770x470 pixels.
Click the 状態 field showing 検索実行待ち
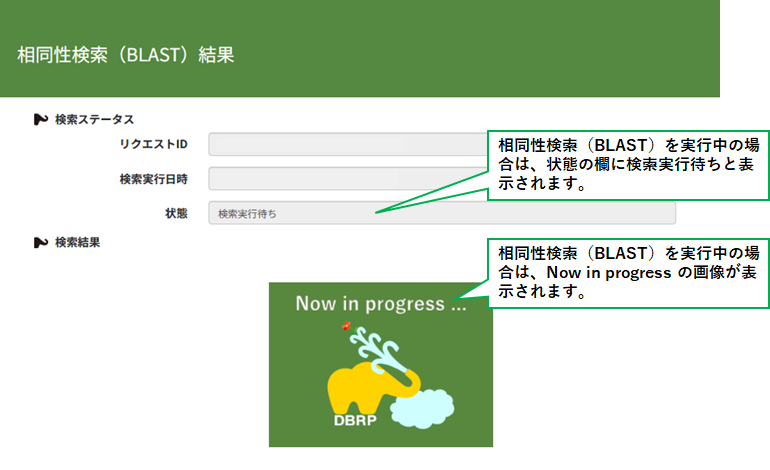point(442,213)
